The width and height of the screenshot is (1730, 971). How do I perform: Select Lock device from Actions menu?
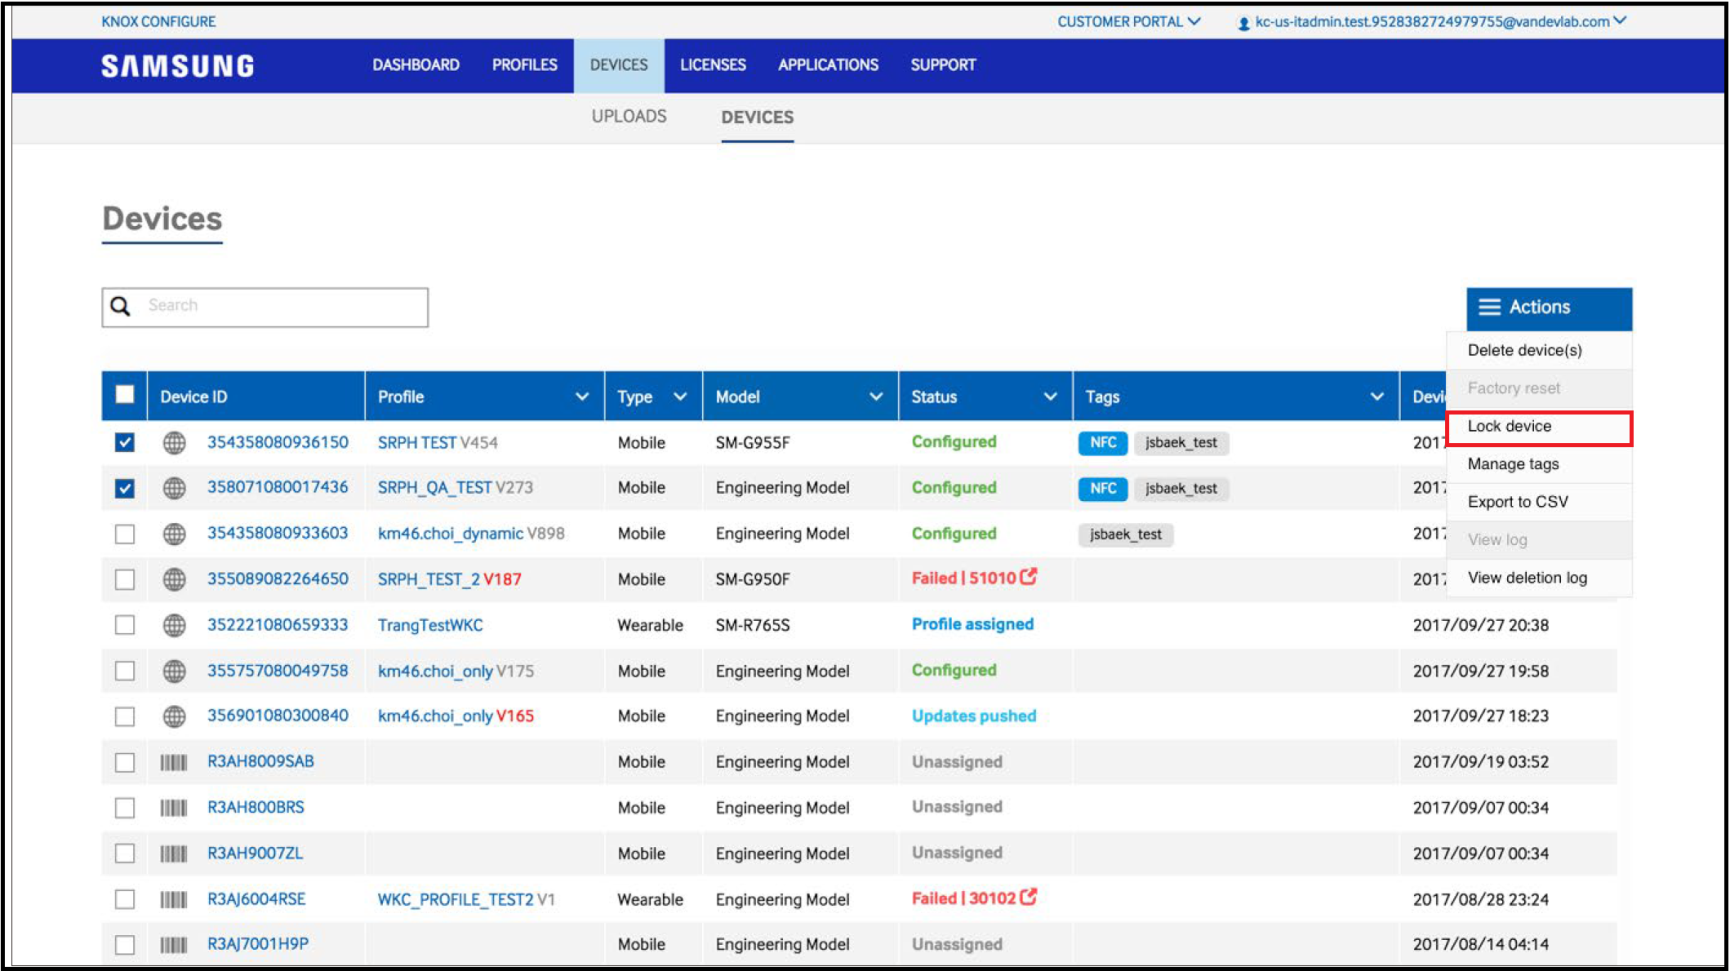(1539, 427)
